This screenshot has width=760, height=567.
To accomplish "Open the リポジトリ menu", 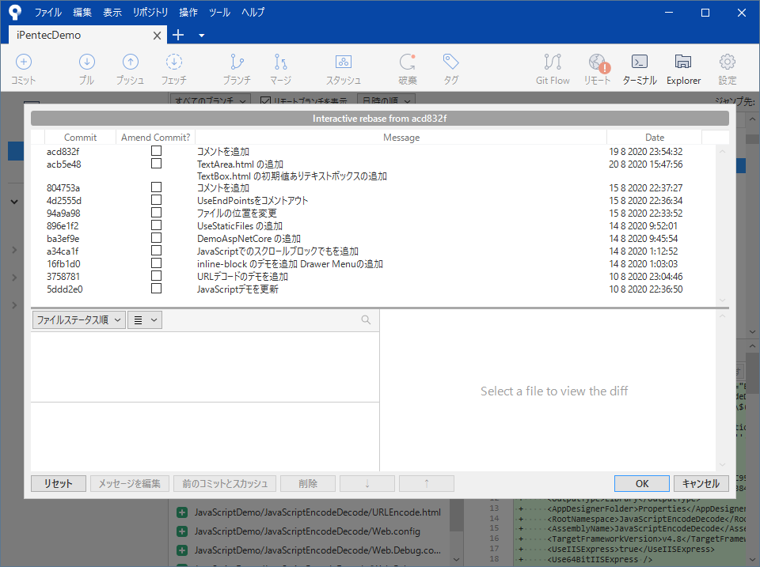I will click(x=150, y=12).
